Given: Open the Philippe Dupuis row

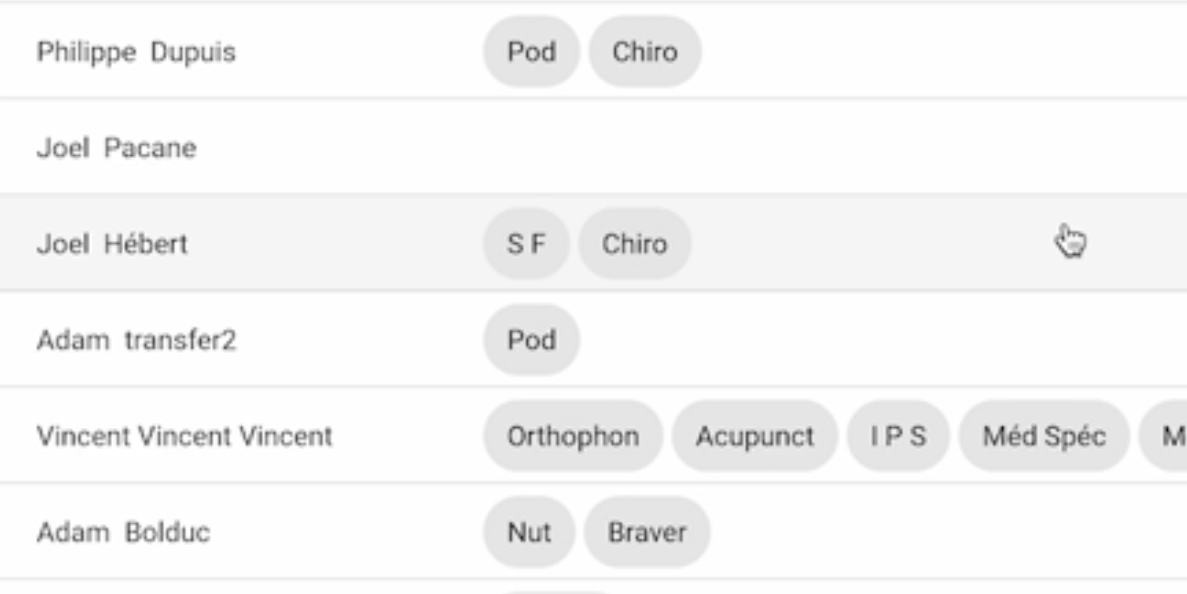Looking at the screenshot, I should coord(594,51).
